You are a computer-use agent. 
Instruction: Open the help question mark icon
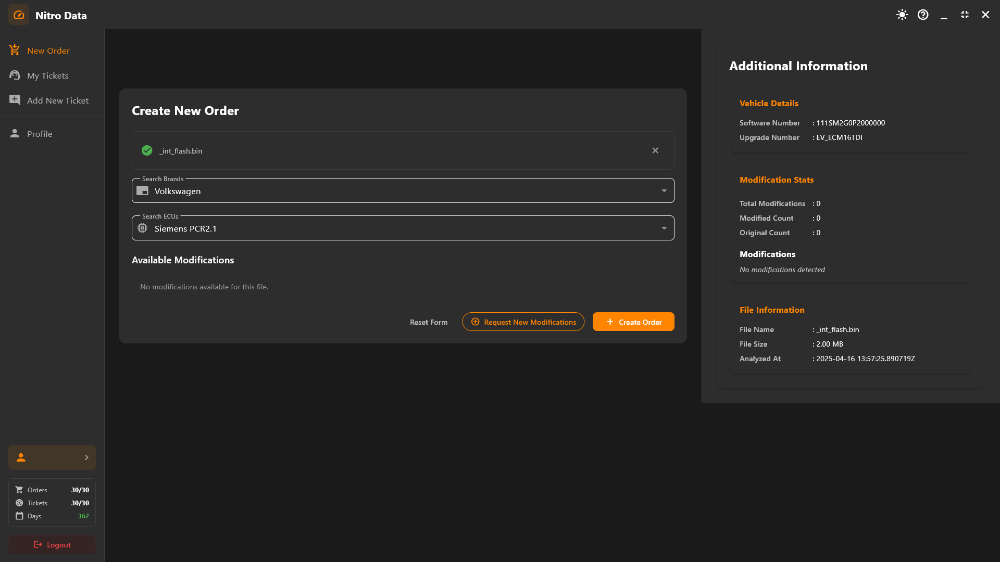923,15
